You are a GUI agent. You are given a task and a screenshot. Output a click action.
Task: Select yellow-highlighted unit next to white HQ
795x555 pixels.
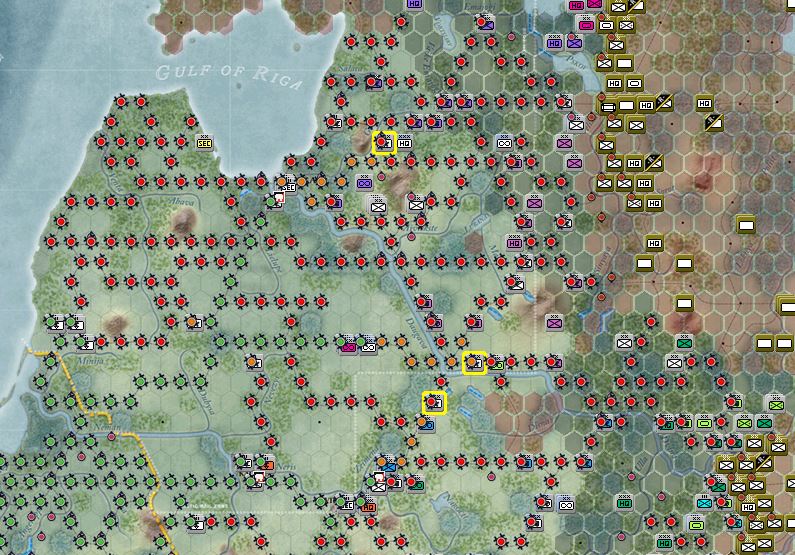(x=384, y=142)
